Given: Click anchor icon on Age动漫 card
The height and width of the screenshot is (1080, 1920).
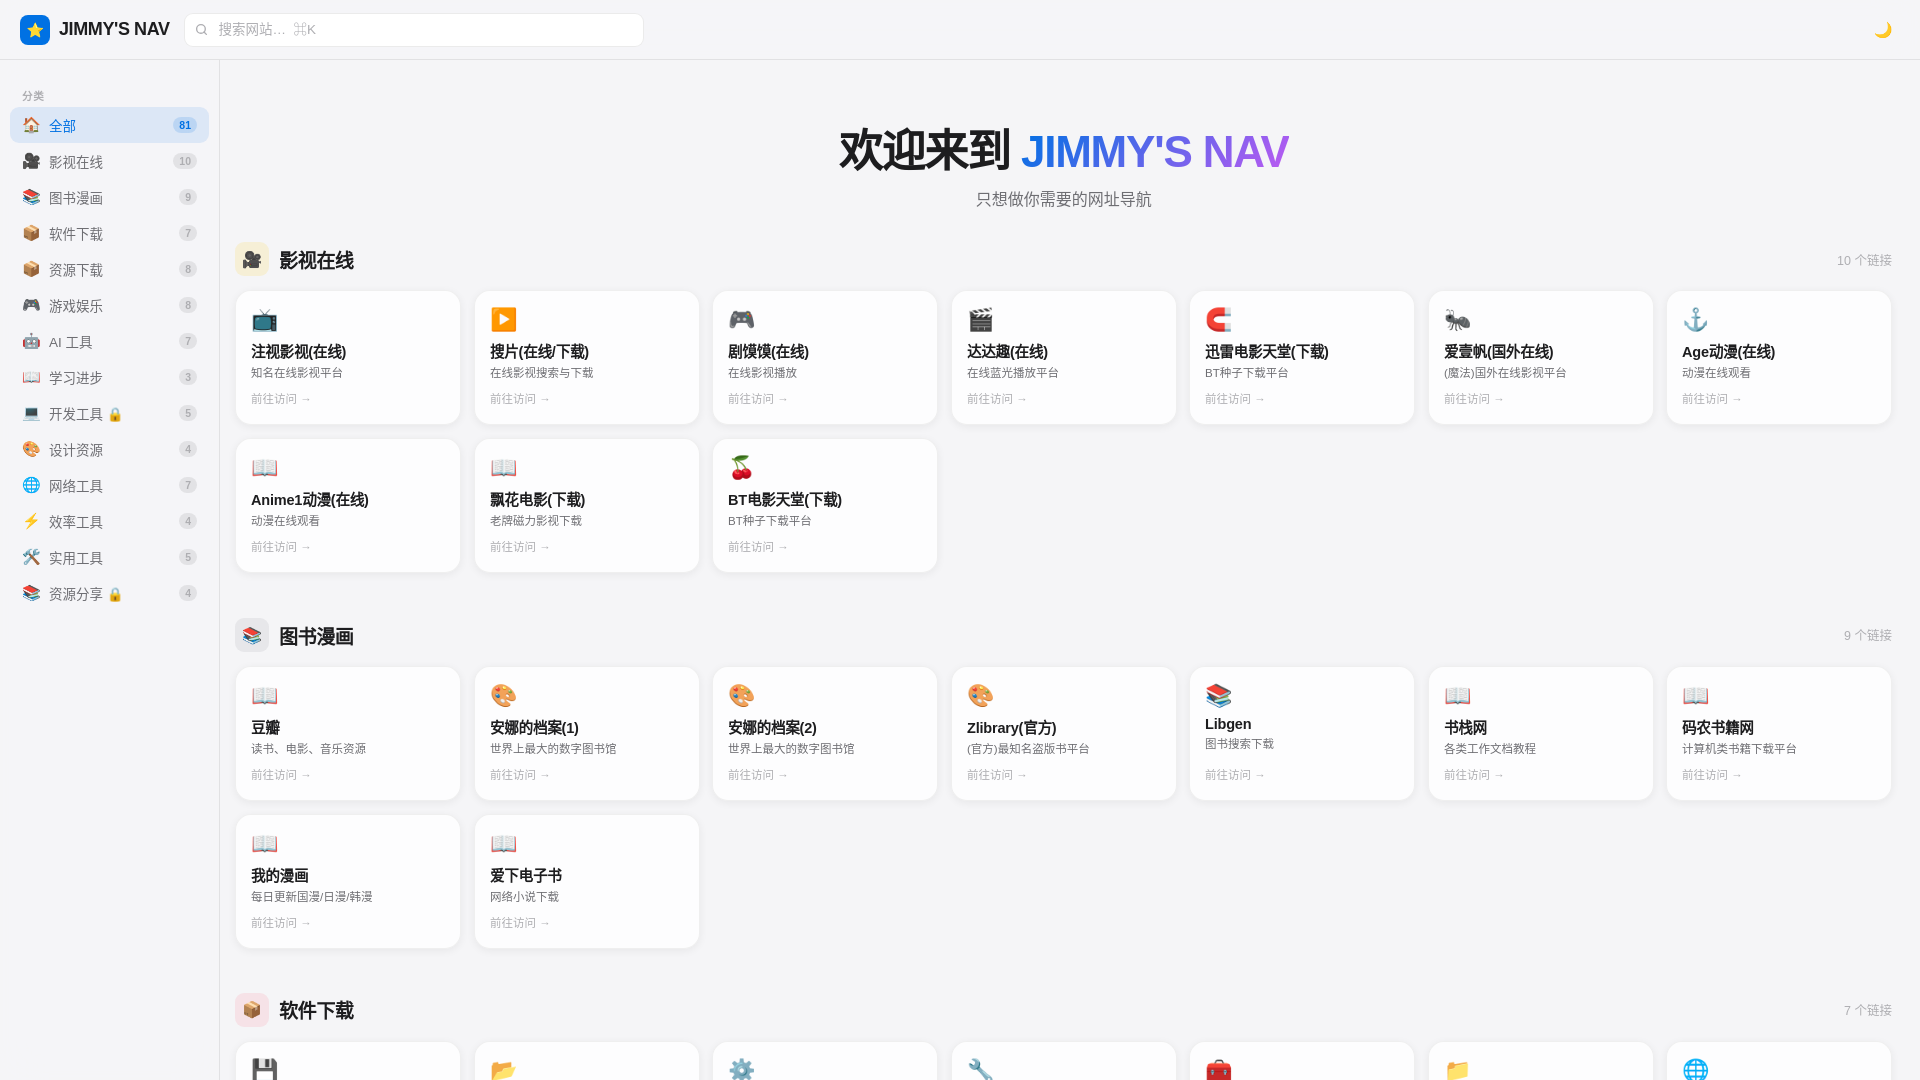Looking at the screenshot, I should [x=1695, y=320].
